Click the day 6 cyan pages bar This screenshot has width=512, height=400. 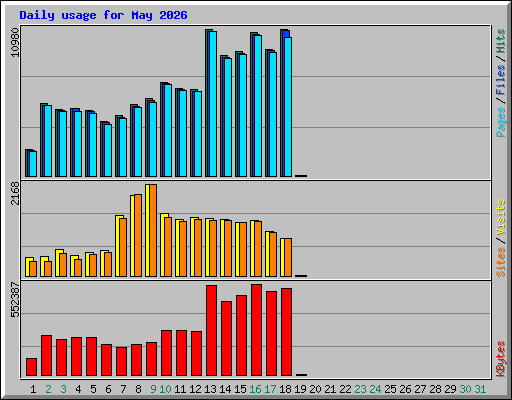point(108,150)
